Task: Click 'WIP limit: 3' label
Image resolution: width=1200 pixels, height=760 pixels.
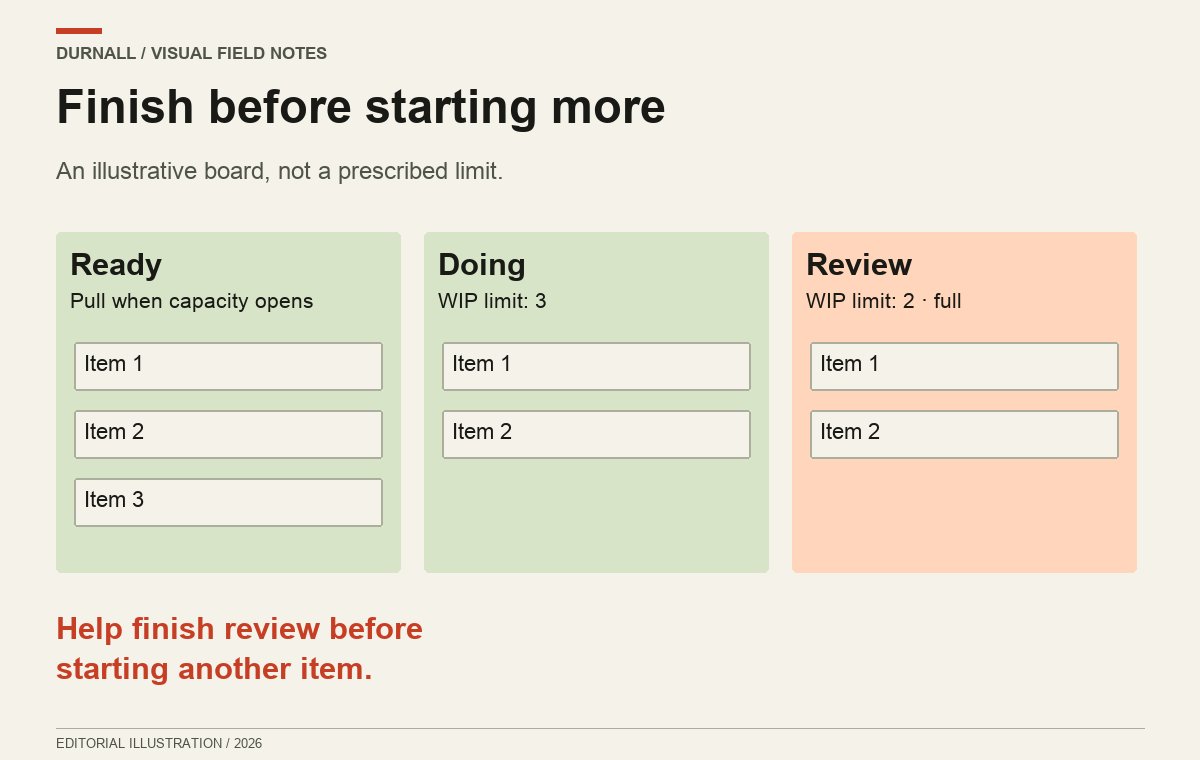Action: pos(492,301)
